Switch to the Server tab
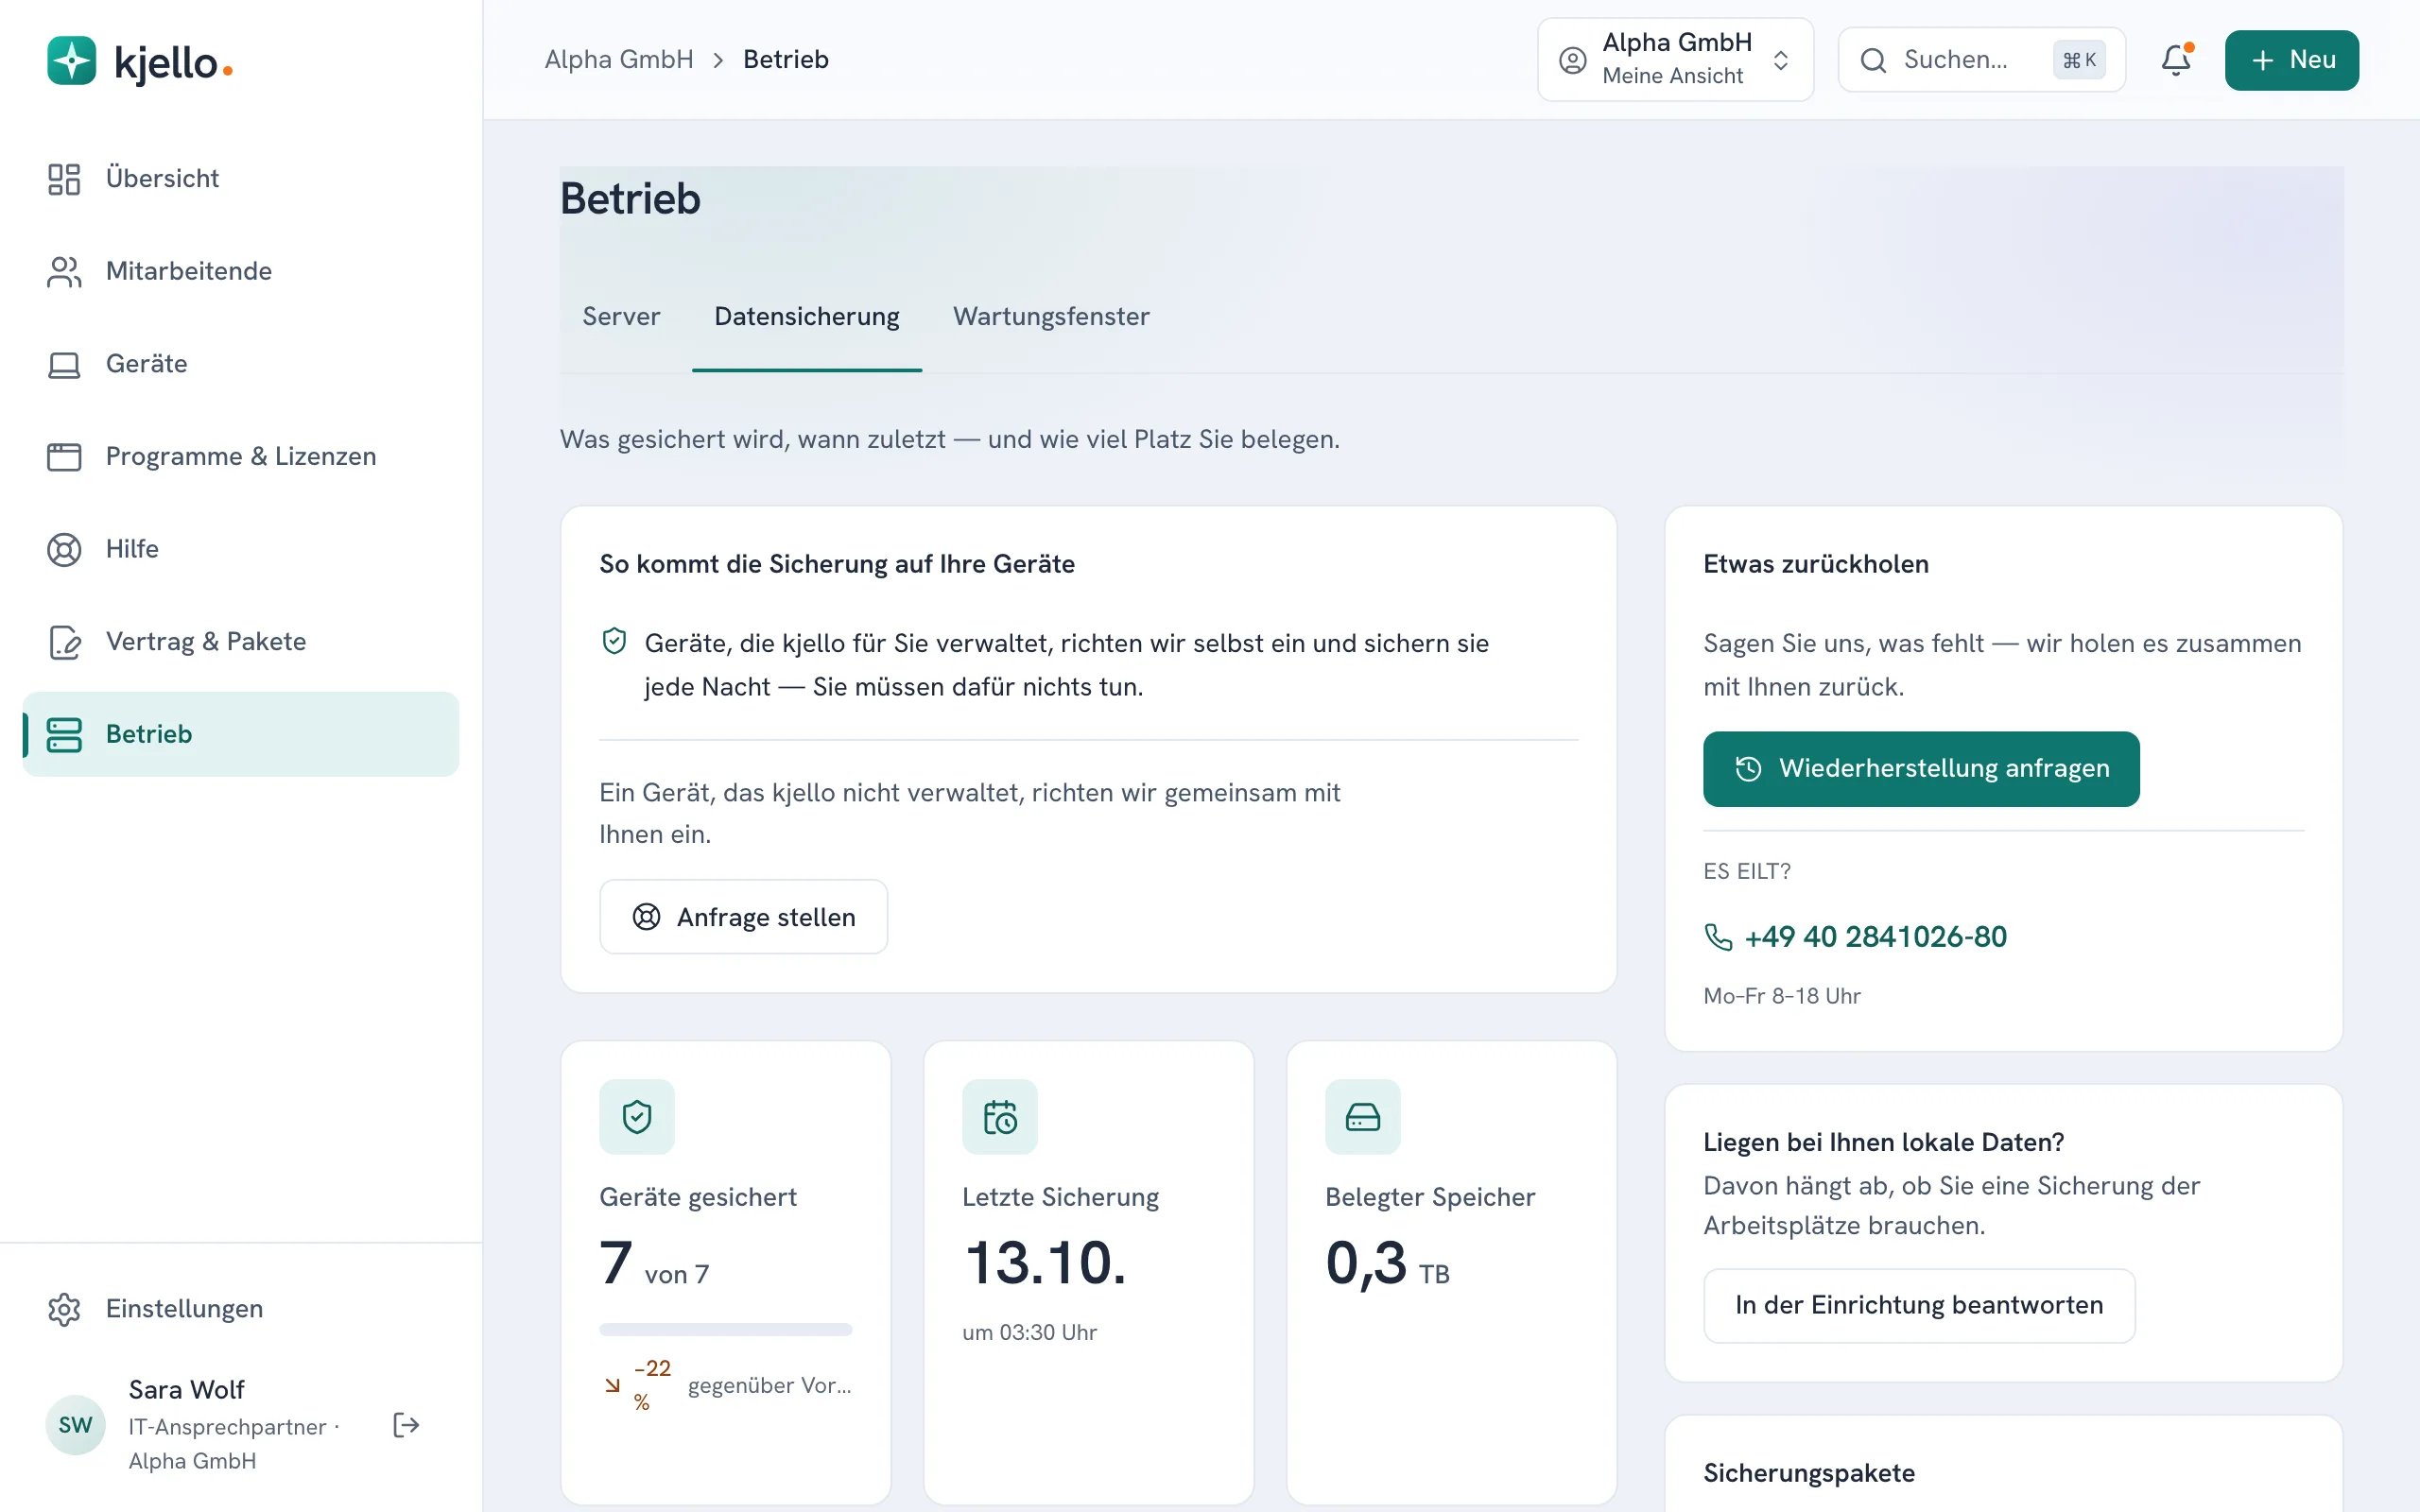The height and width of the screenshot is (1512, 2420). point(621,317)
